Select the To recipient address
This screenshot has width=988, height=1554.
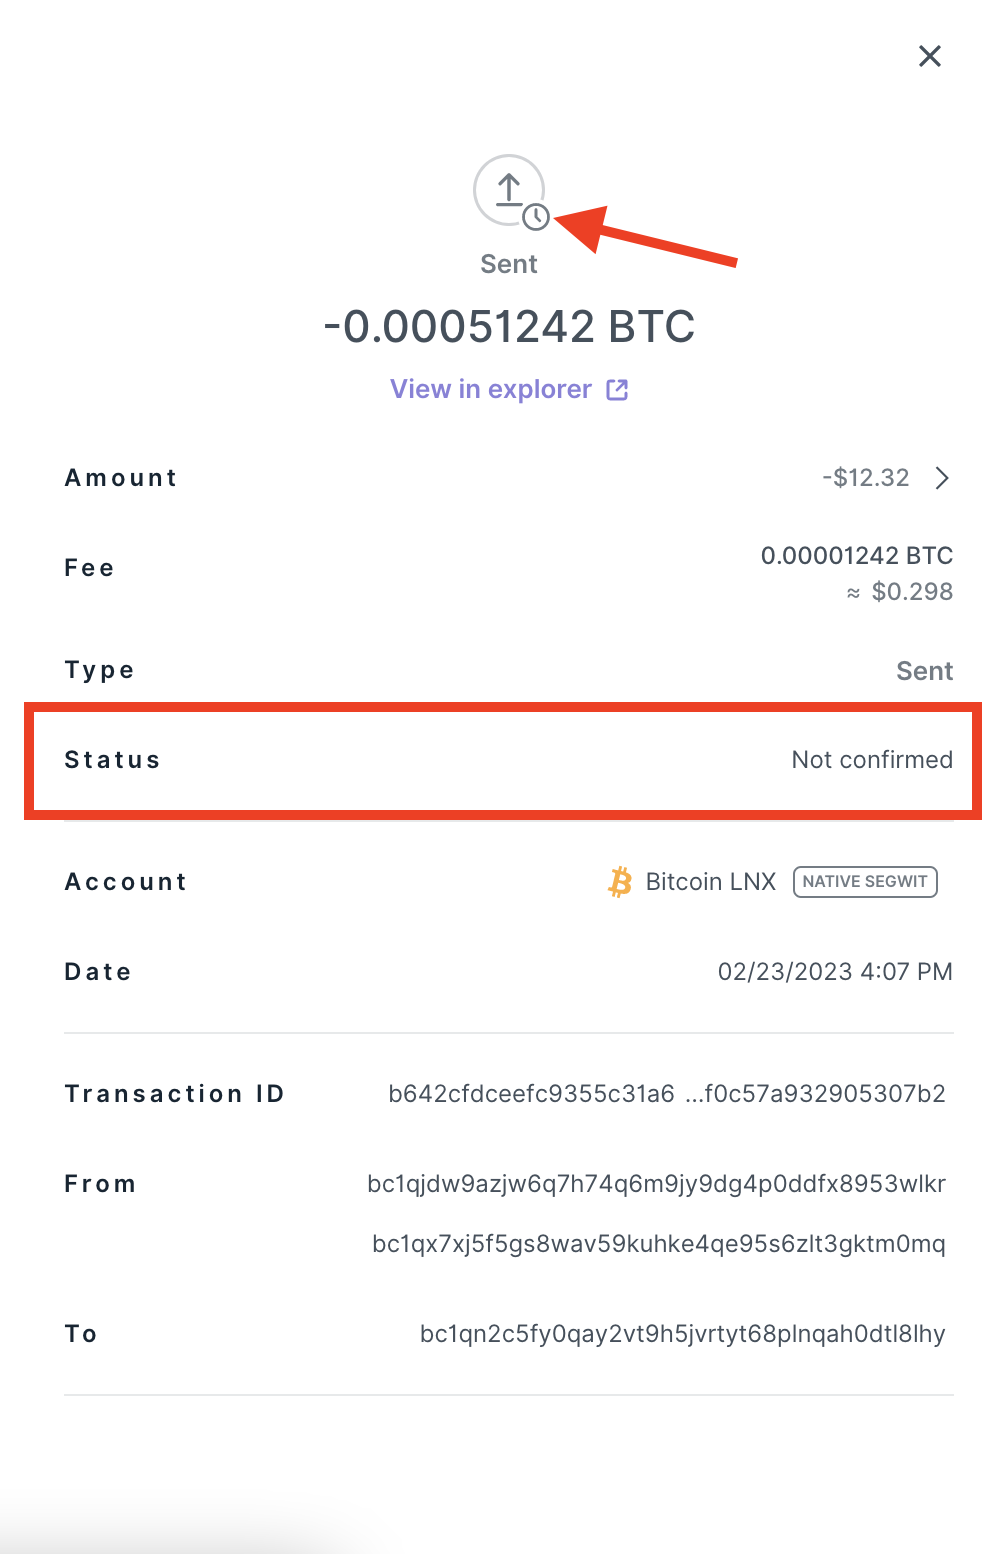[x=682, y=1334]
